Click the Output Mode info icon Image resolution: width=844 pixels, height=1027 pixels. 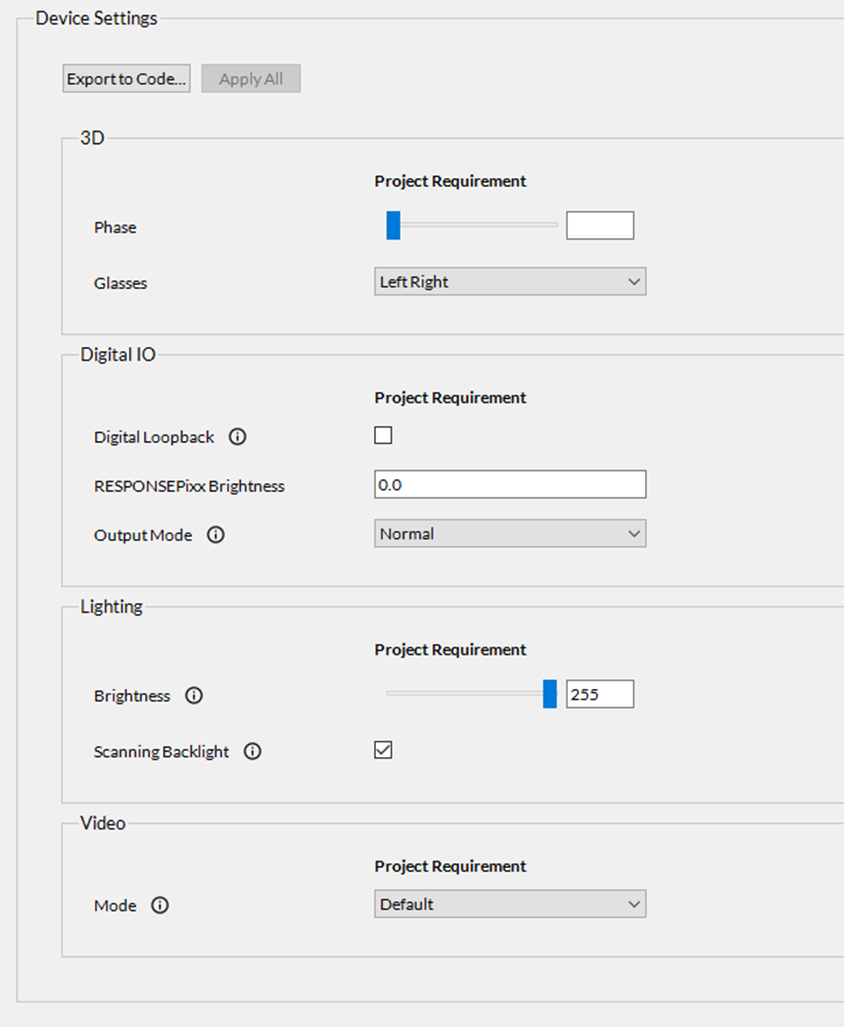coord(216,535)
